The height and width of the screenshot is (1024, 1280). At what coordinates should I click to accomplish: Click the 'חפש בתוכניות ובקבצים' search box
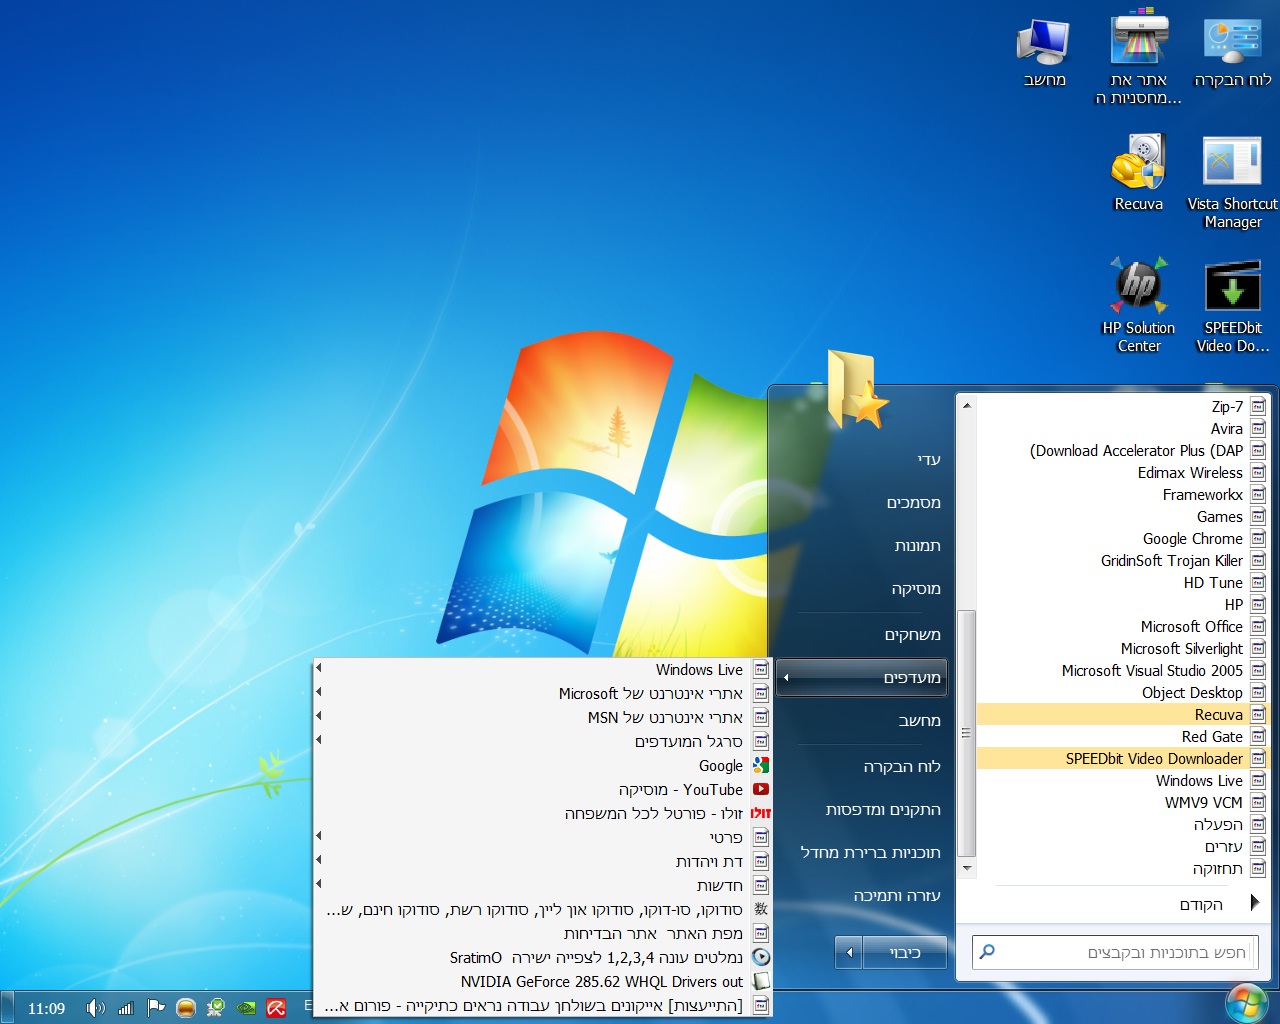click(1115, 952)
